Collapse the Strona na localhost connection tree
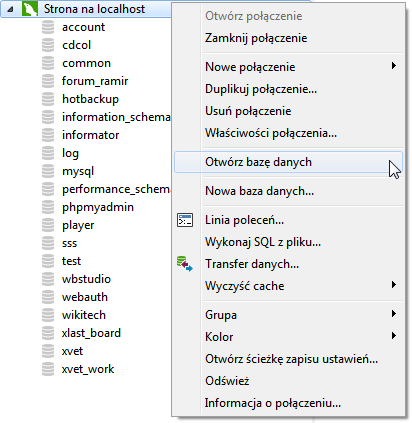Image resolution: width=412 pixels, height=423 pixels. [x=10, y=9]
